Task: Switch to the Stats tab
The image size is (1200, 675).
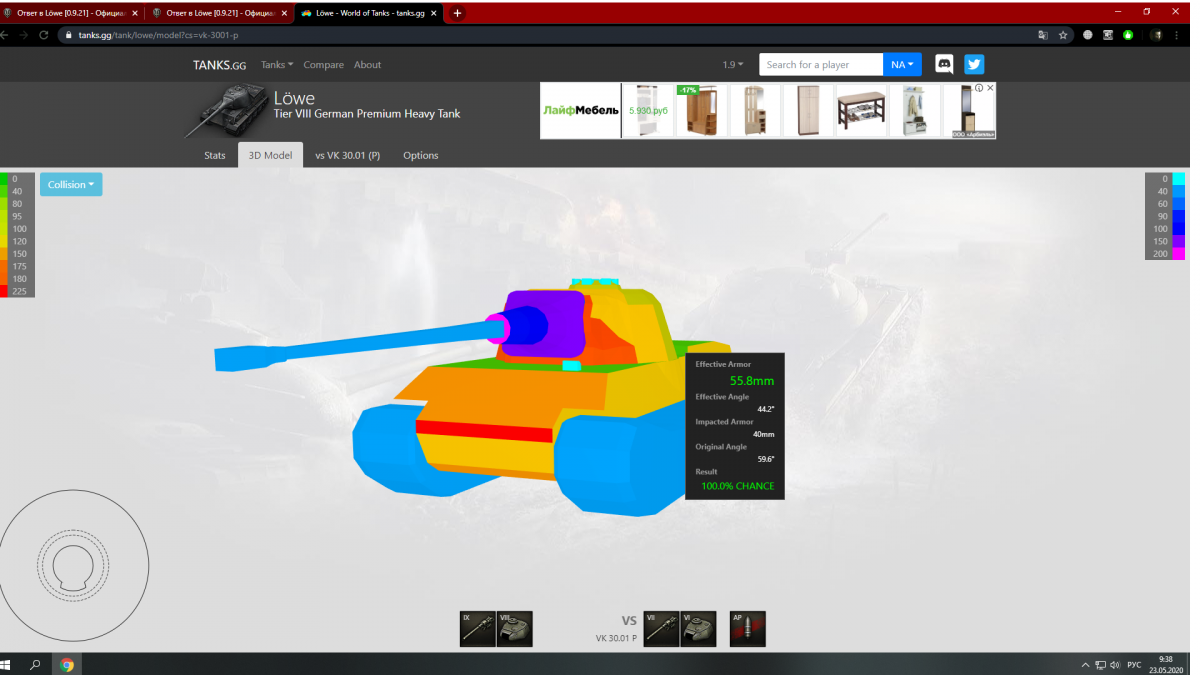Action: click(x=215, y=155)
